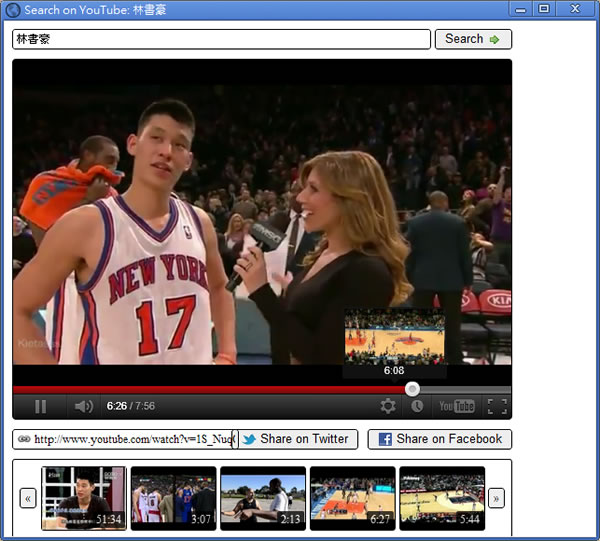Open video on YouTube logo
The height and width of the screenshot is (541, 600).
click(457, 406)
